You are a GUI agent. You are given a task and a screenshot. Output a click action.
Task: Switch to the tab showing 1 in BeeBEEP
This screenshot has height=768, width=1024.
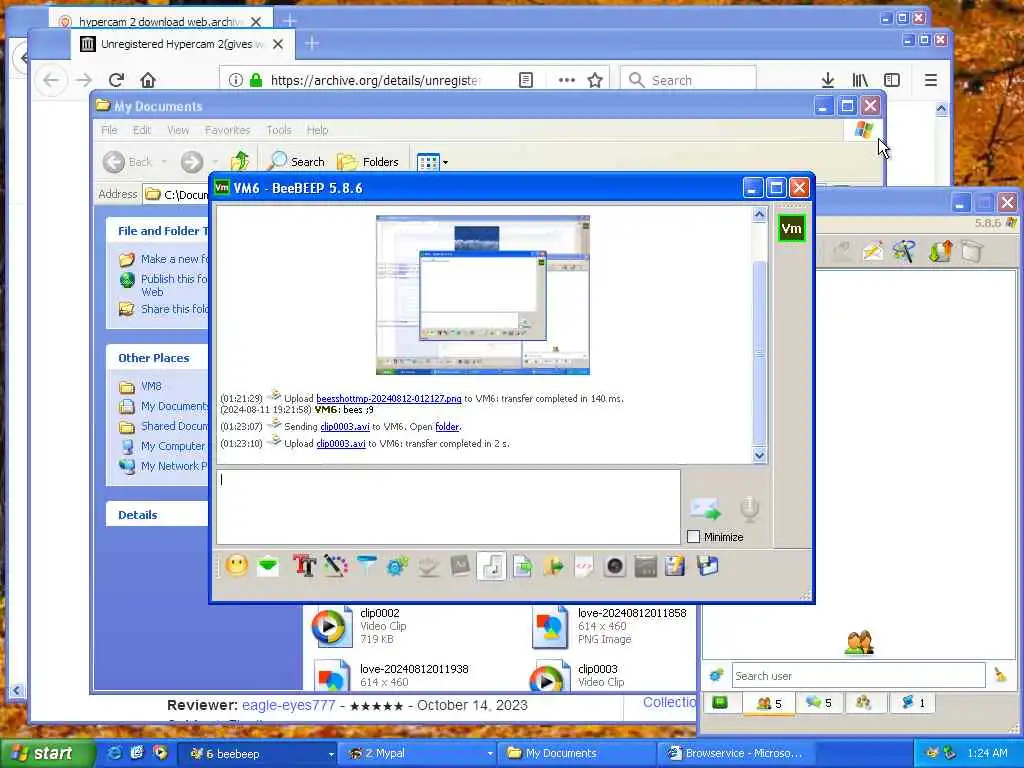click(913, 703)
